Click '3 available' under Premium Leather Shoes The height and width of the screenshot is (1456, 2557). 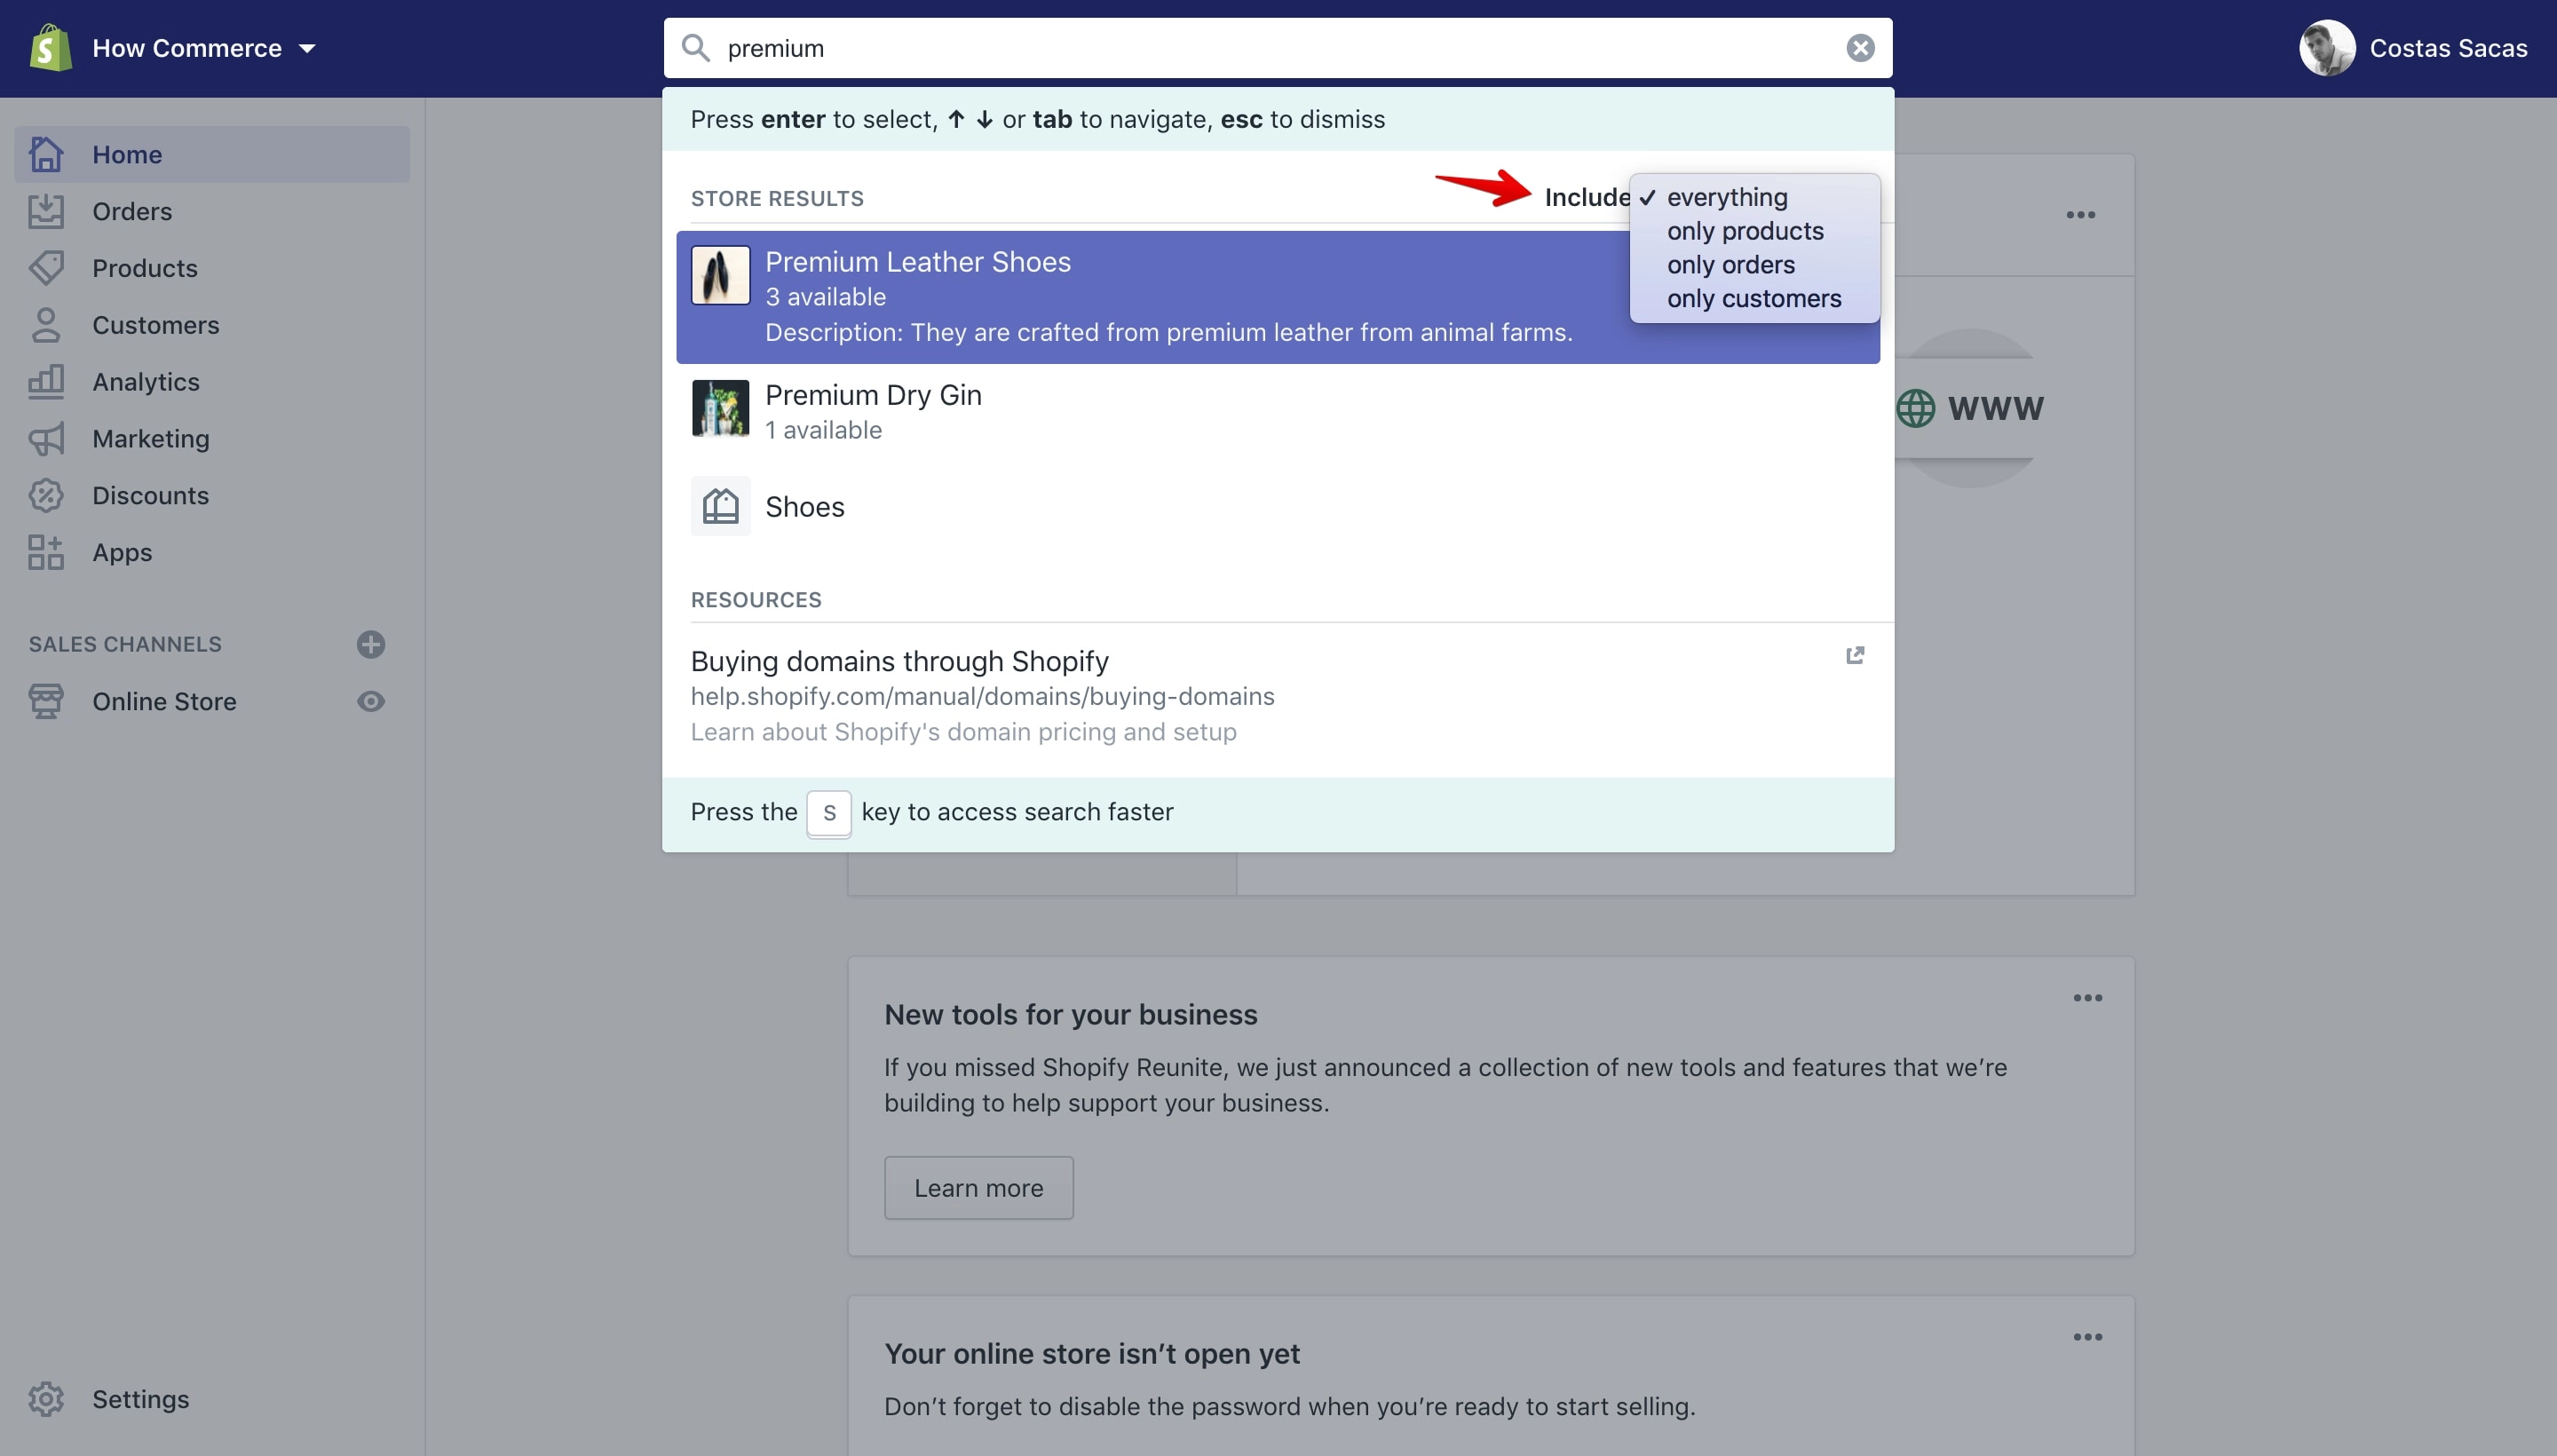coord(825,297)
